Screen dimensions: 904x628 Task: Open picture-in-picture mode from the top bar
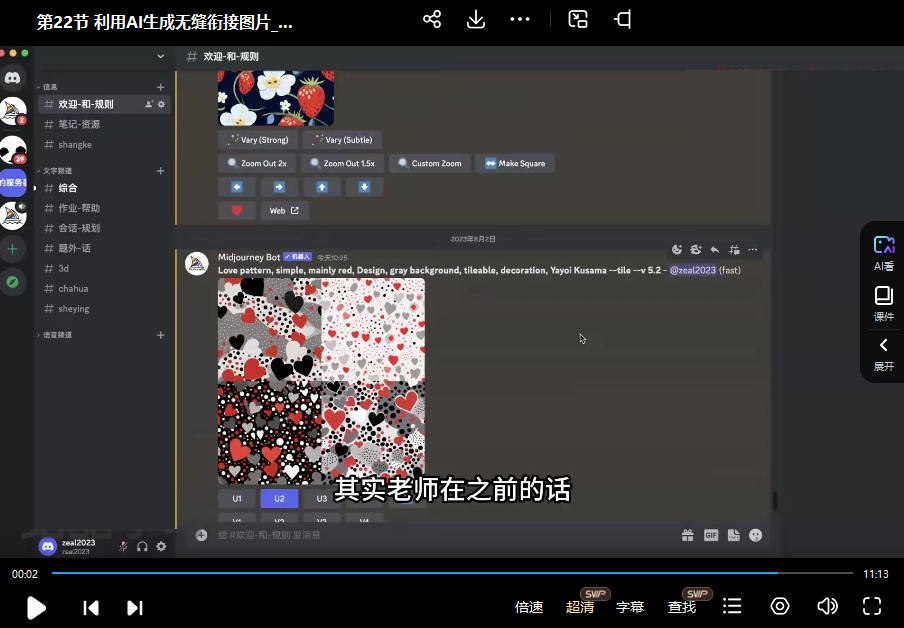click(x=577, y=19)
